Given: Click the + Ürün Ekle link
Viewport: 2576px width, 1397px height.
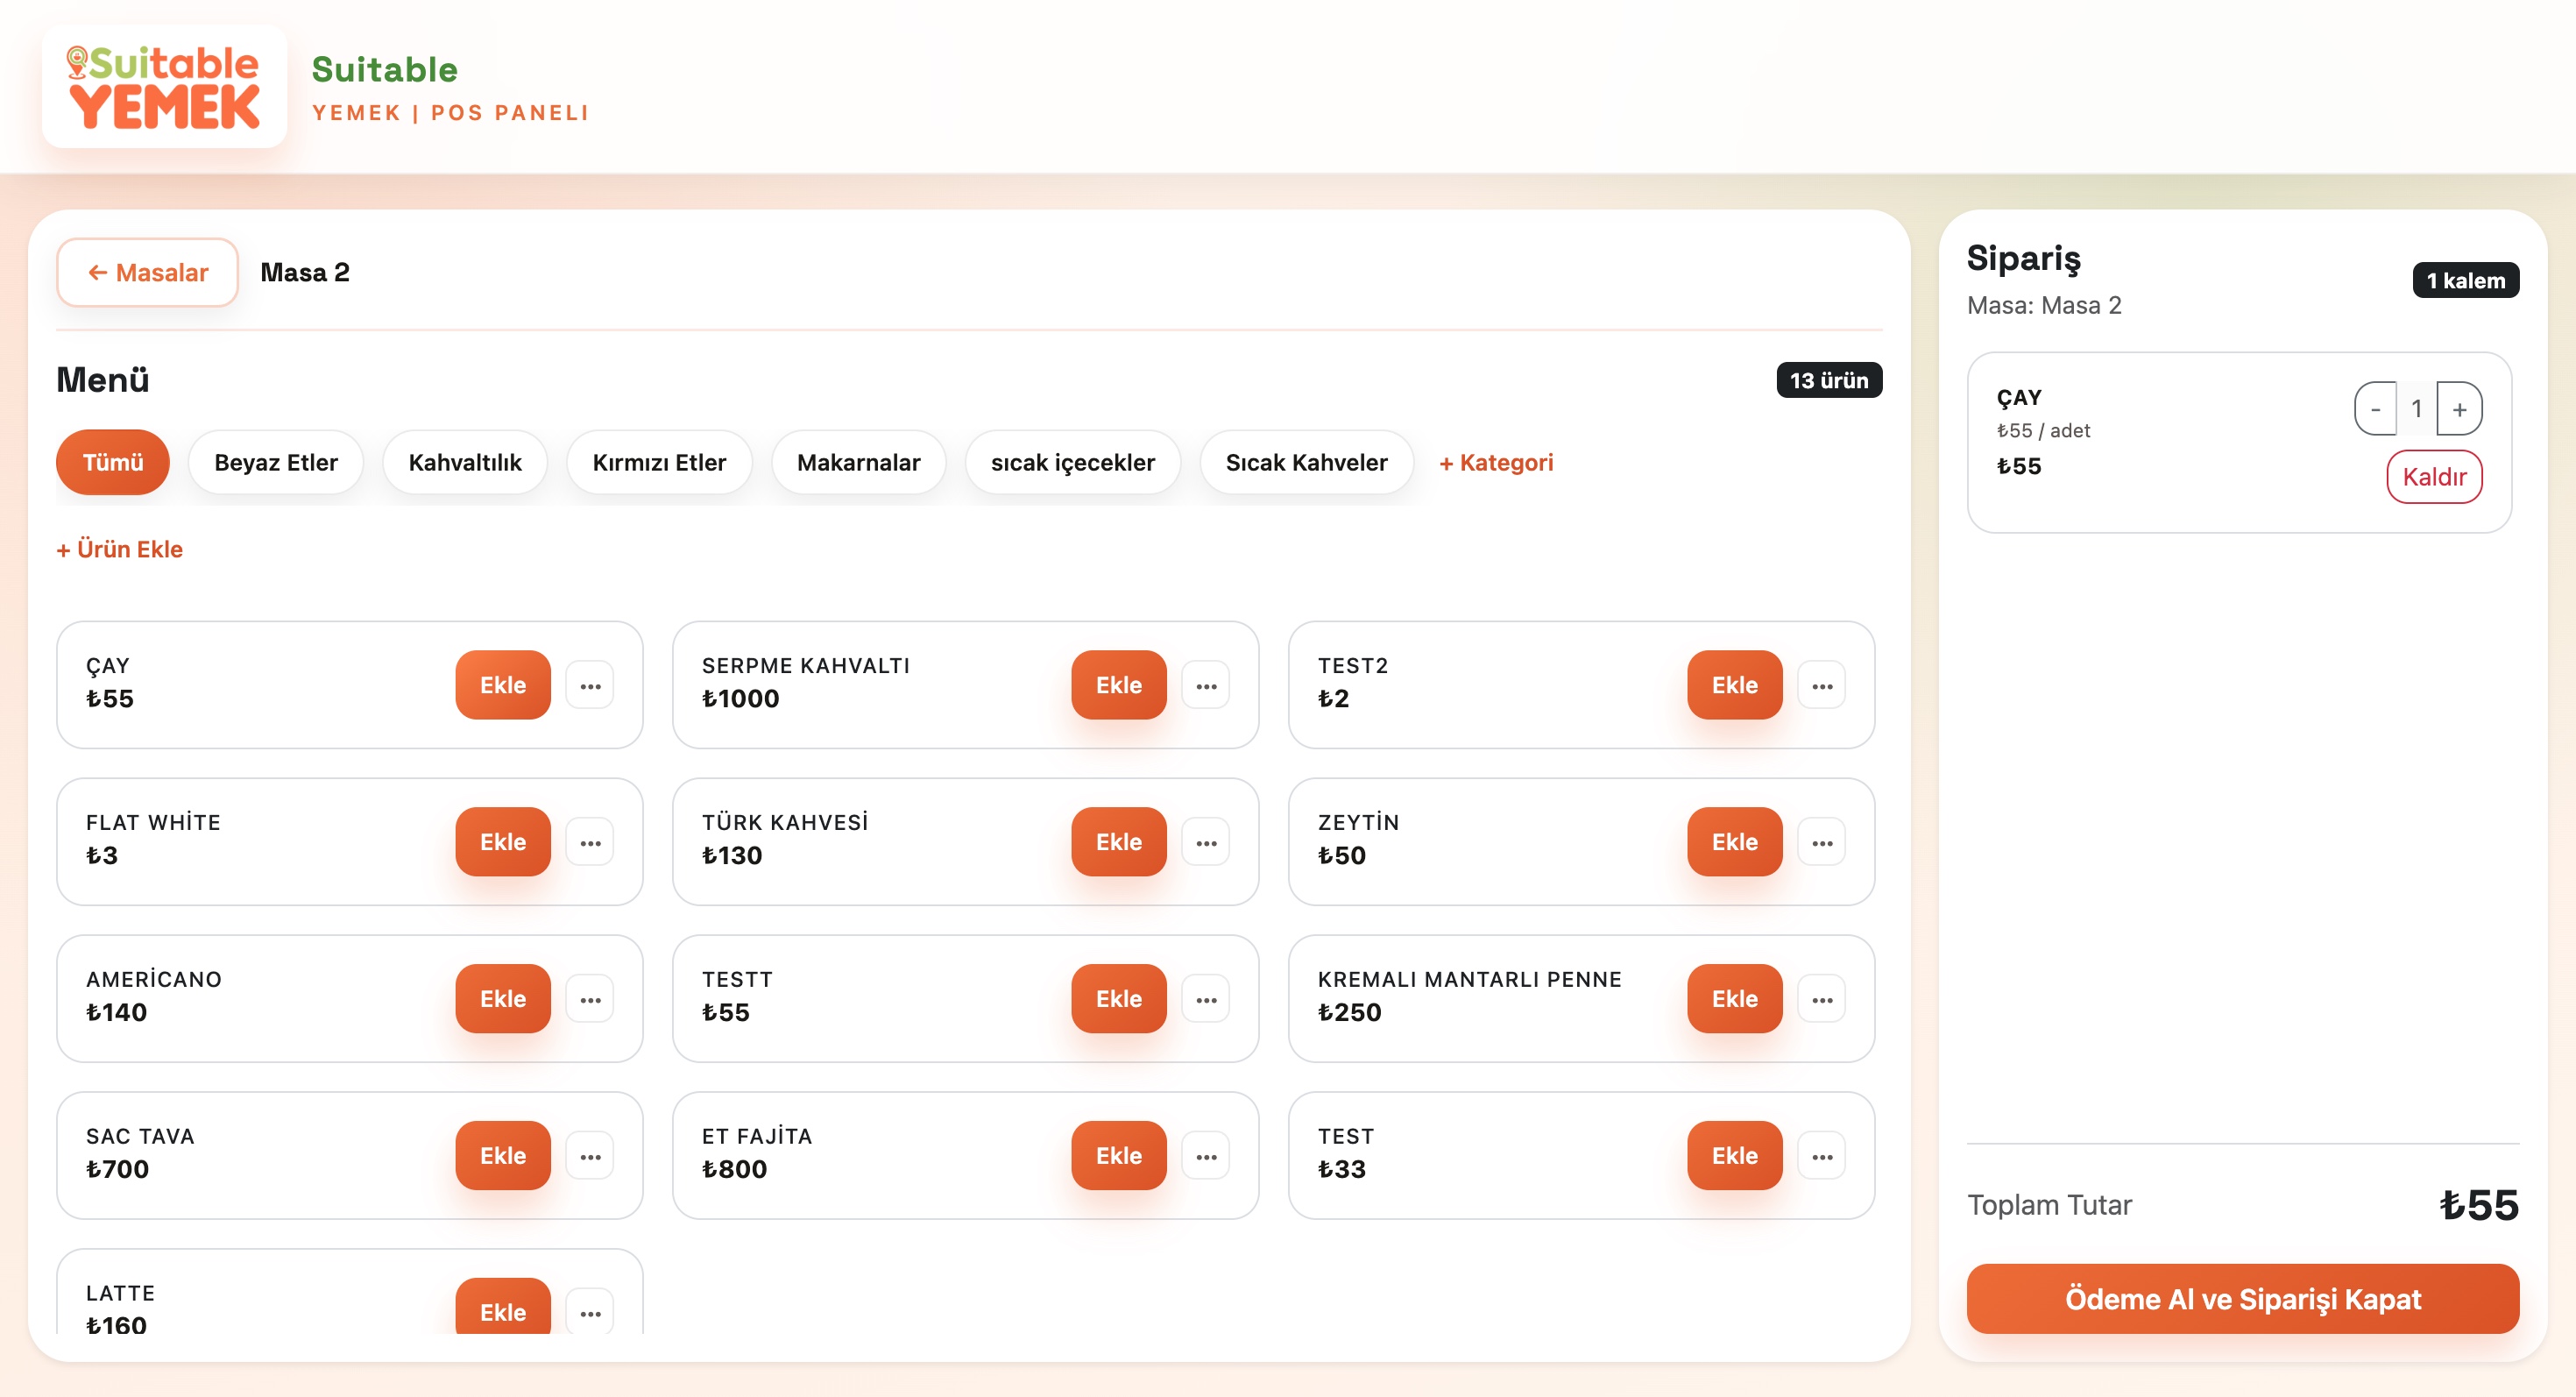Looking at the screenshot, I should click(120, 549).
